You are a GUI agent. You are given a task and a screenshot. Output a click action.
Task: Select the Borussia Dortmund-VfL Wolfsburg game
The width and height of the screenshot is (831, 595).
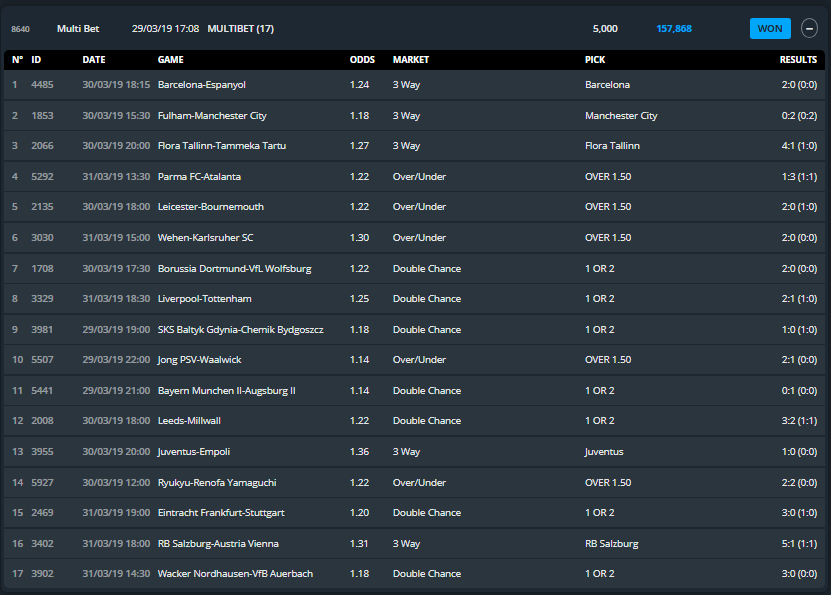click(234, 269)
